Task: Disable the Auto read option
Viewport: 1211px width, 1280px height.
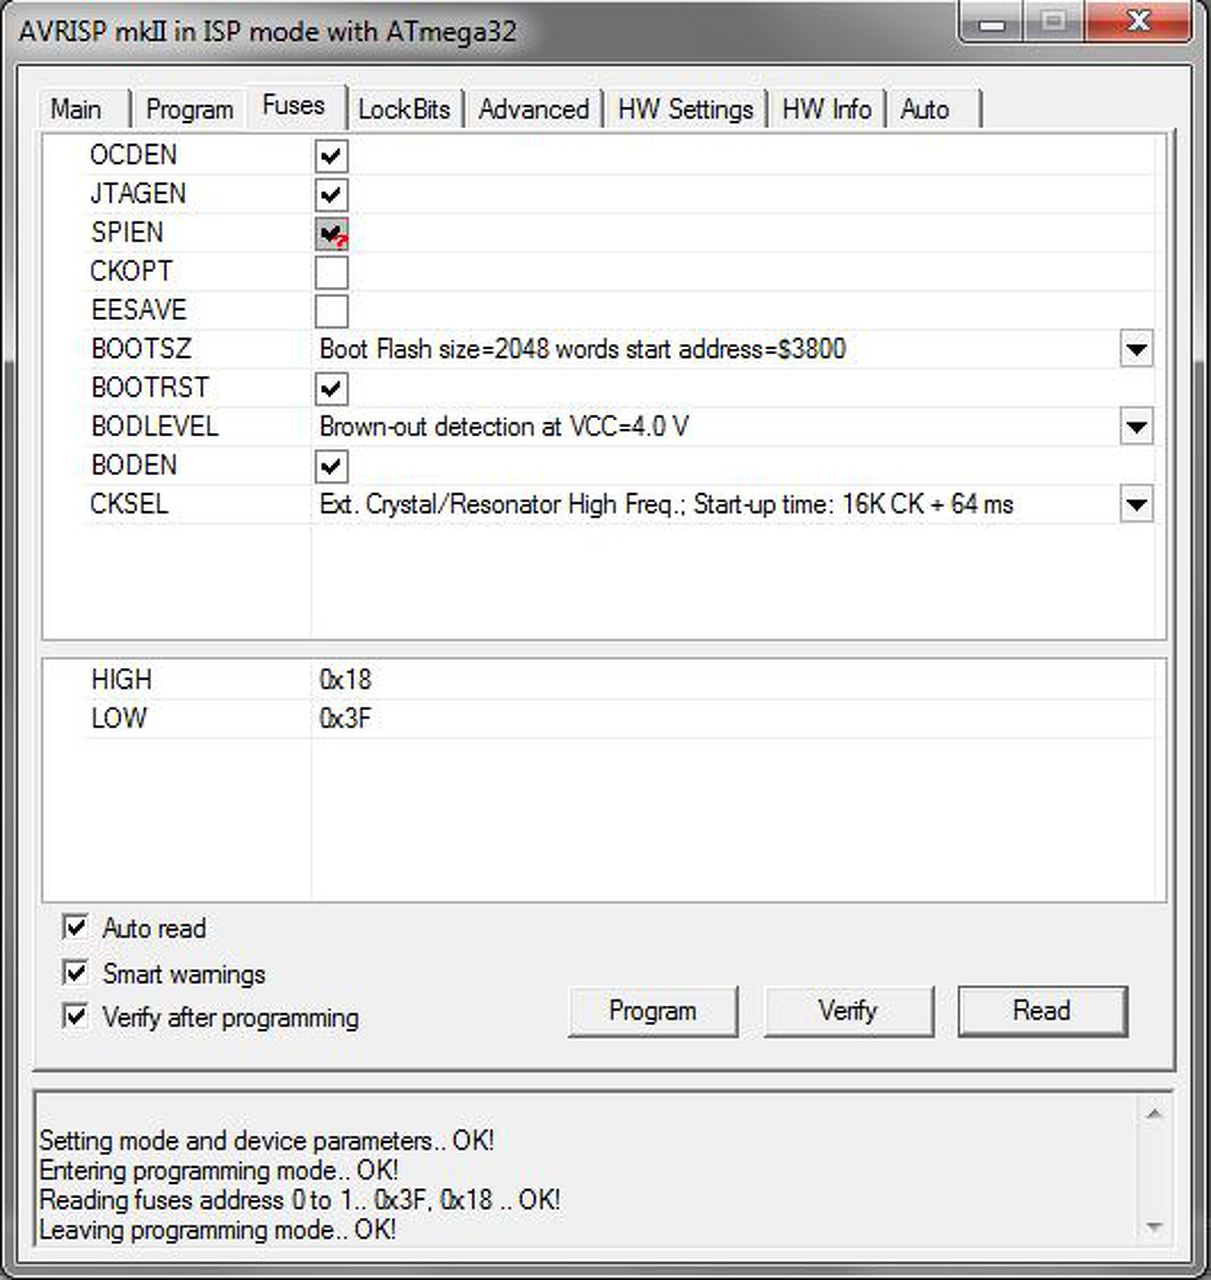Action: pyautogui.click(x=75, y=927)
